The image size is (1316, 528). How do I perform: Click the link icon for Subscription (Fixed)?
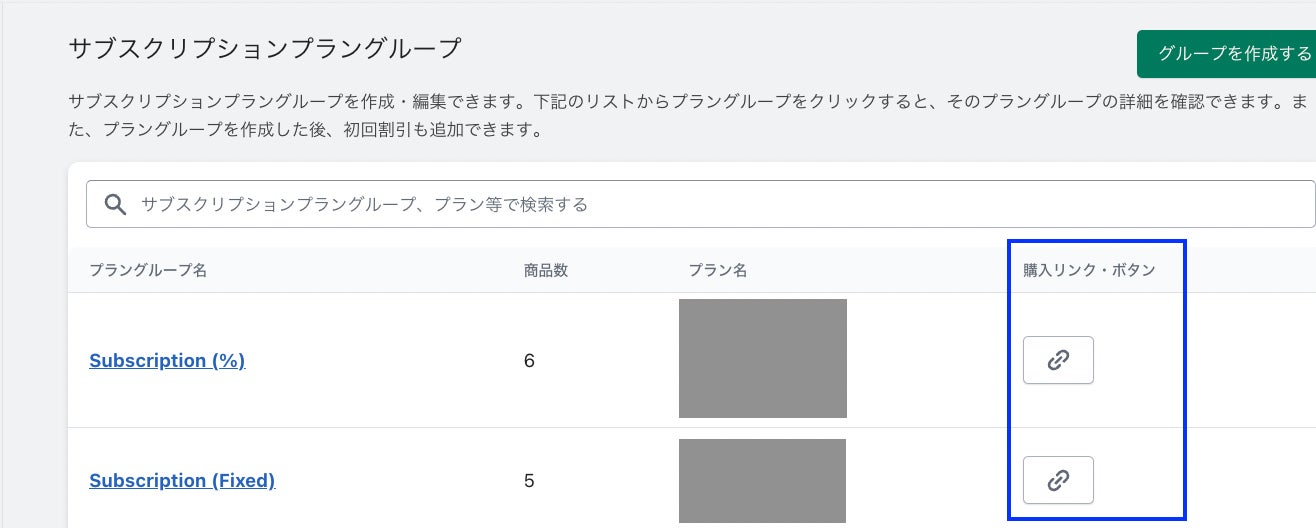(1058, 480)
